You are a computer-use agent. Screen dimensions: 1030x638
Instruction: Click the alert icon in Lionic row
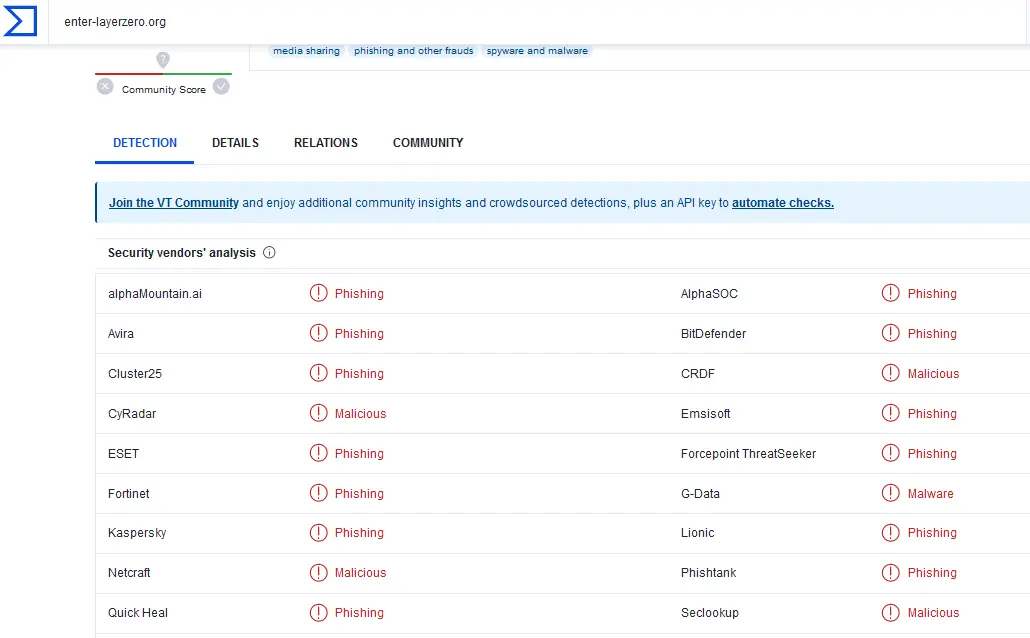891,533
